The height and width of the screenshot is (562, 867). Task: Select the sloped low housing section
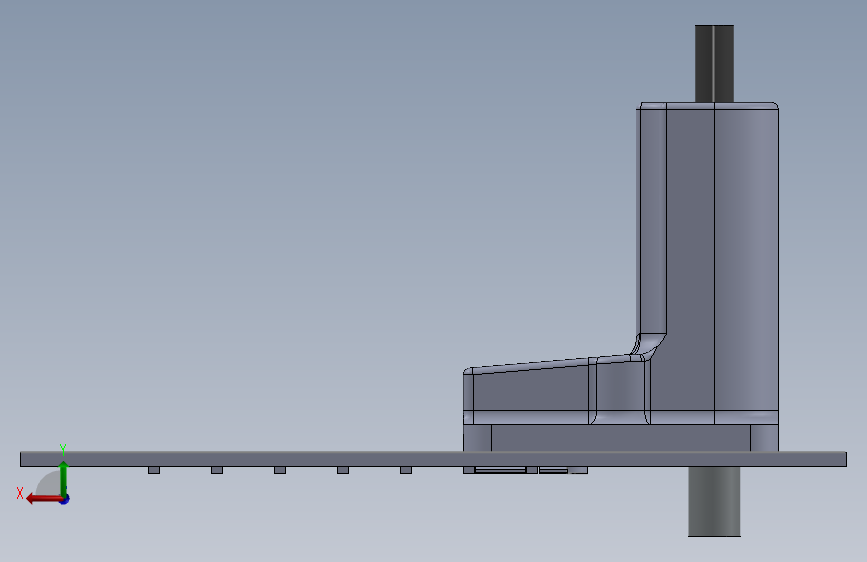click(553, 391)
